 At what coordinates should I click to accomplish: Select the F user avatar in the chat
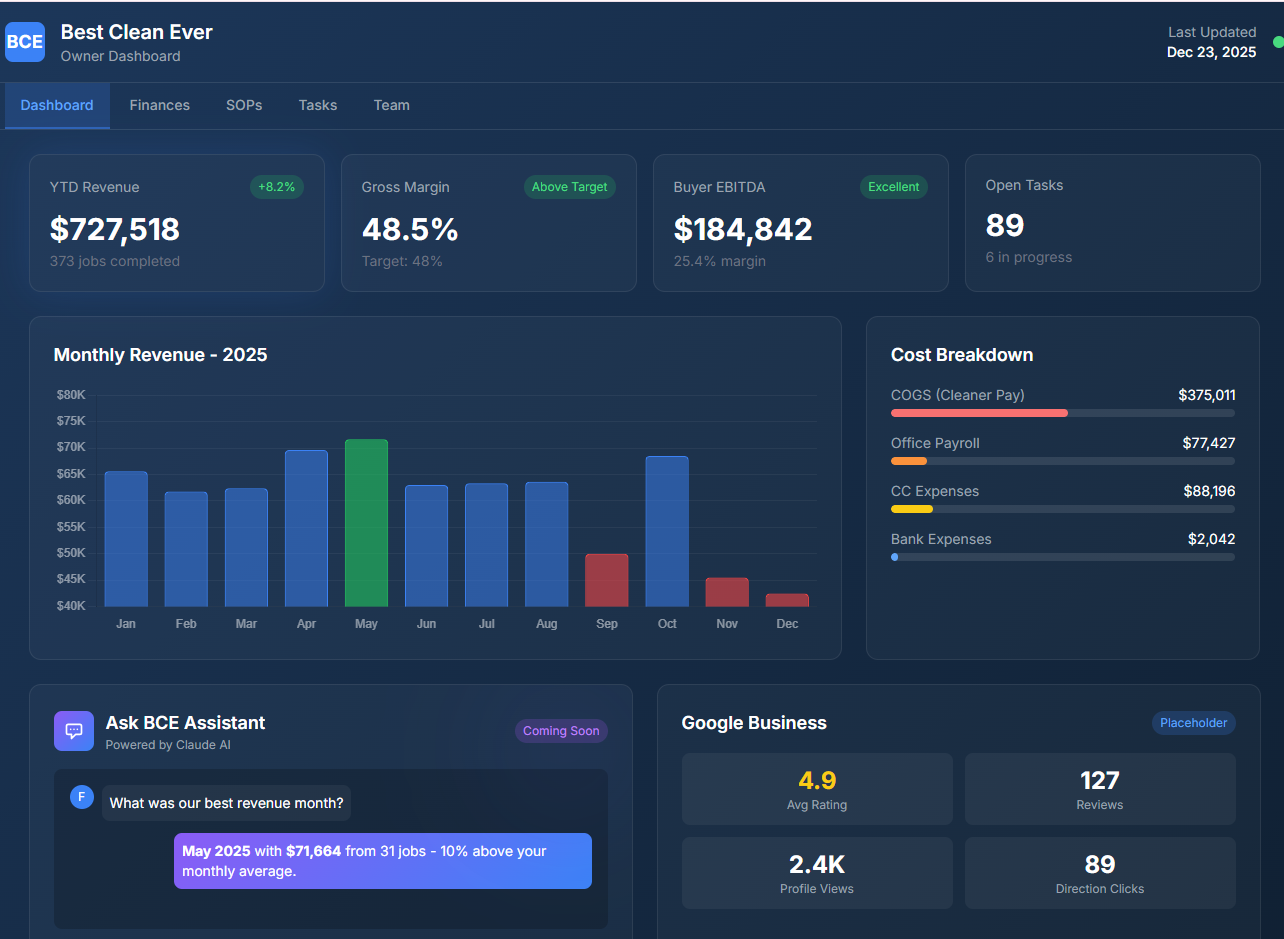81,797
